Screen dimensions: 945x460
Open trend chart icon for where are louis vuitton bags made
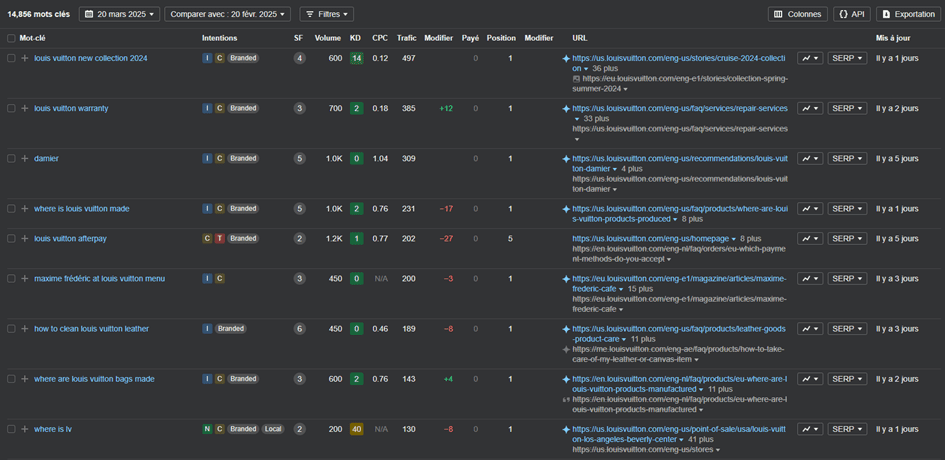click(x=810, y=379)
